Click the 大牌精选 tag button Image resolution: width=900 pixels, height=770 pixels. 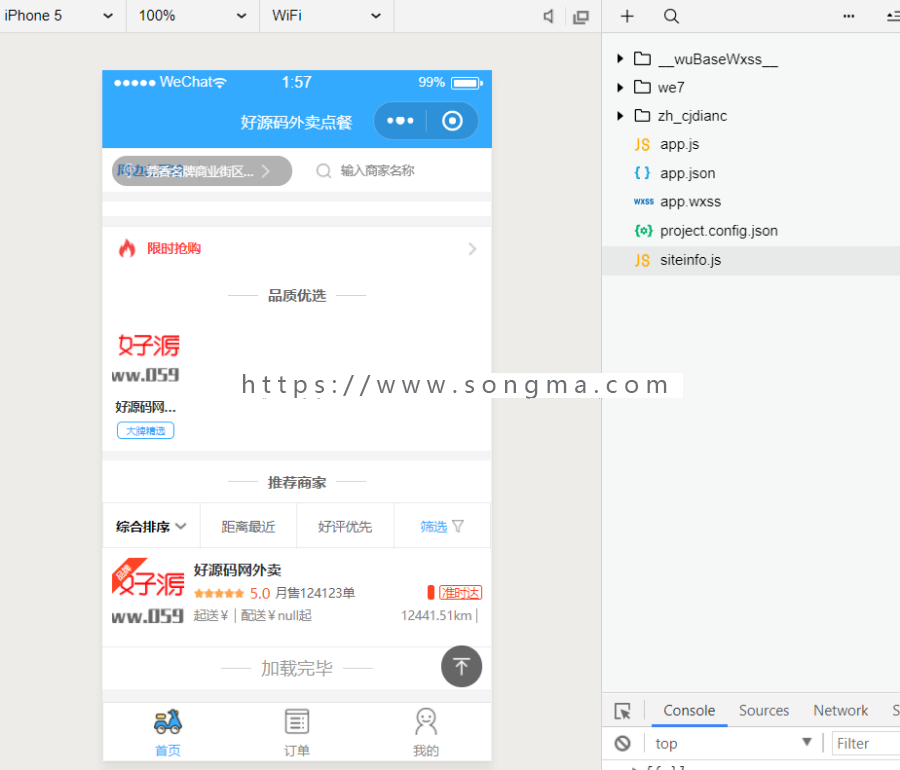tap(145, 430)
